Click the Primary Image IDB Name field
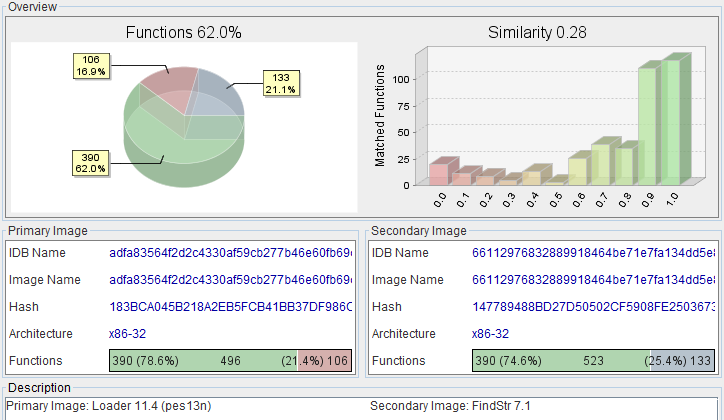Viewport: 724px width, 420px height. pyautogui.click(x=230, y=253)
